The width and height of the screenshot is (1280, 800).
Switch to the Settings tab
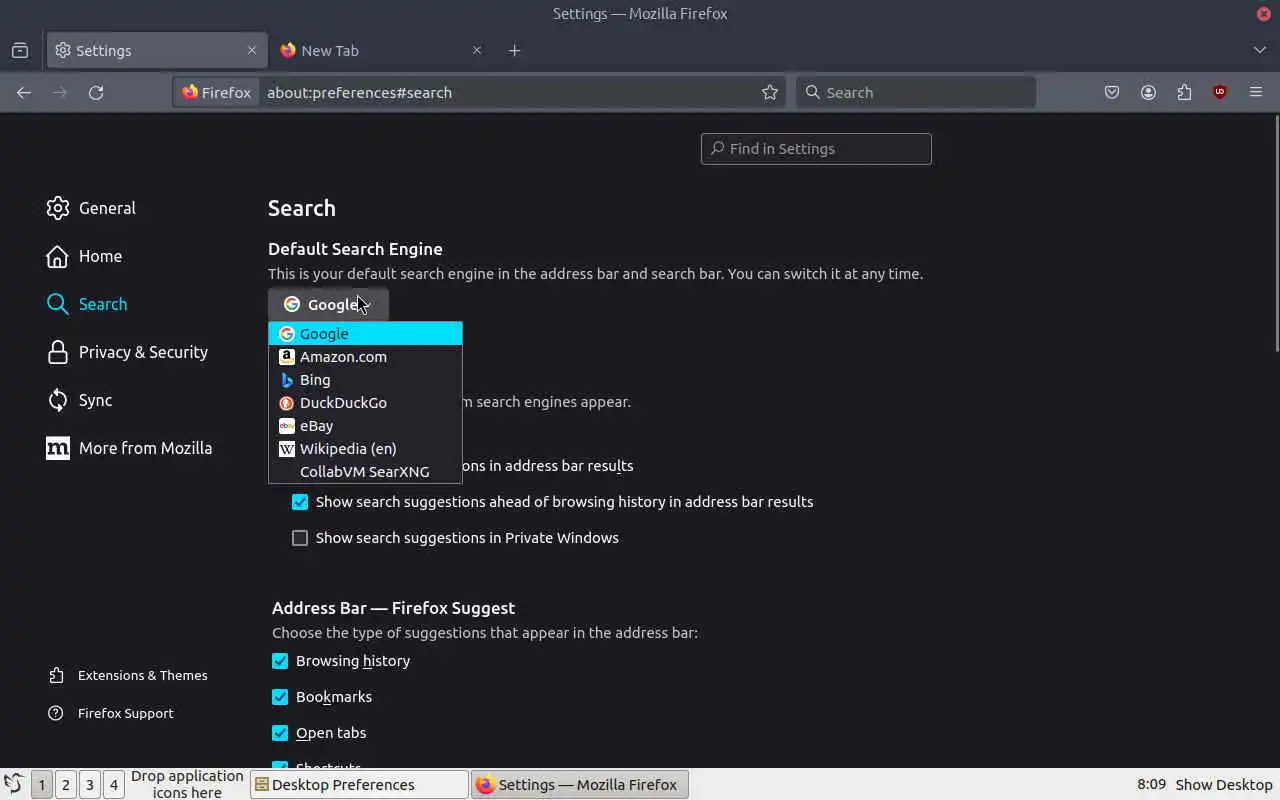(x=156, y=50)
